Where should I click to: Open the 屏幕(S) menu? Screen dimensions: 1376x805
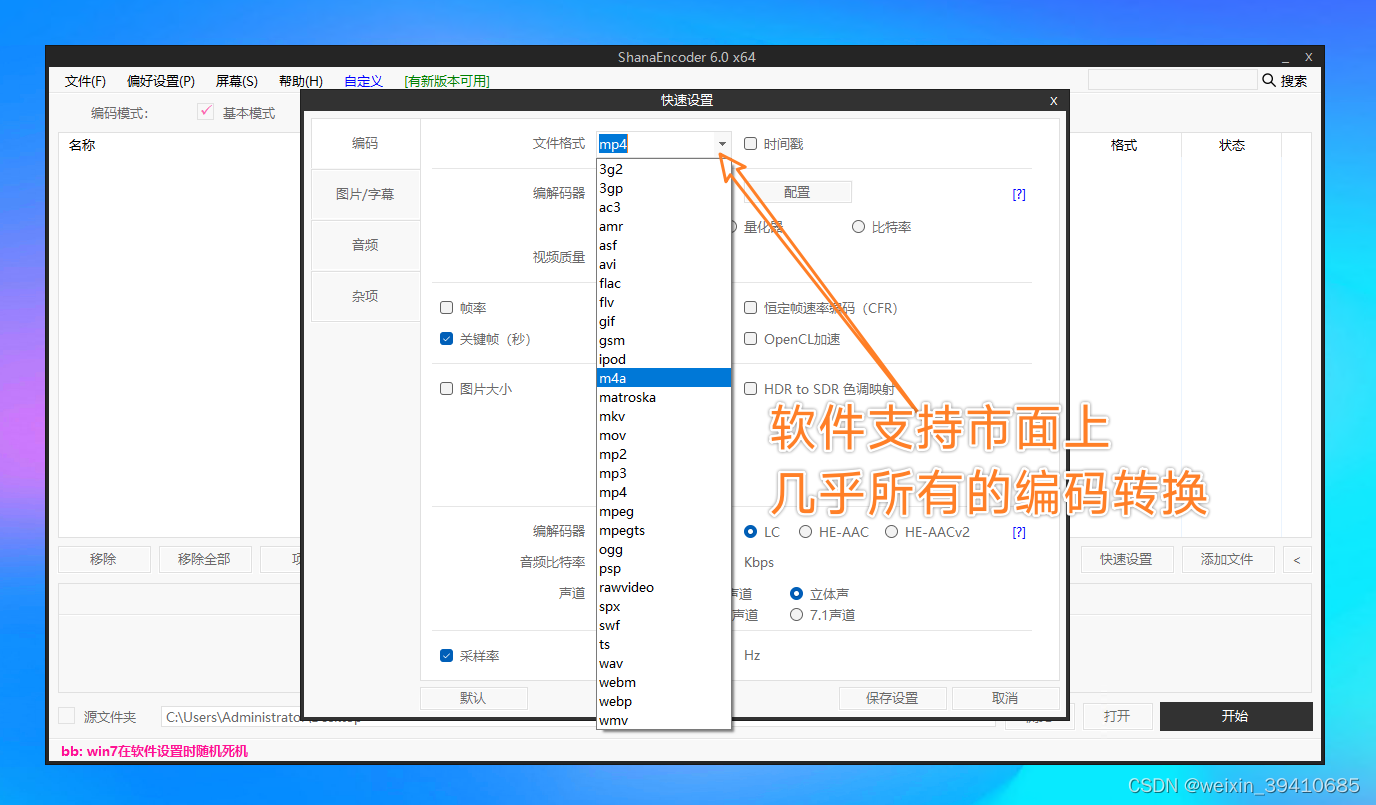point(237,81)
